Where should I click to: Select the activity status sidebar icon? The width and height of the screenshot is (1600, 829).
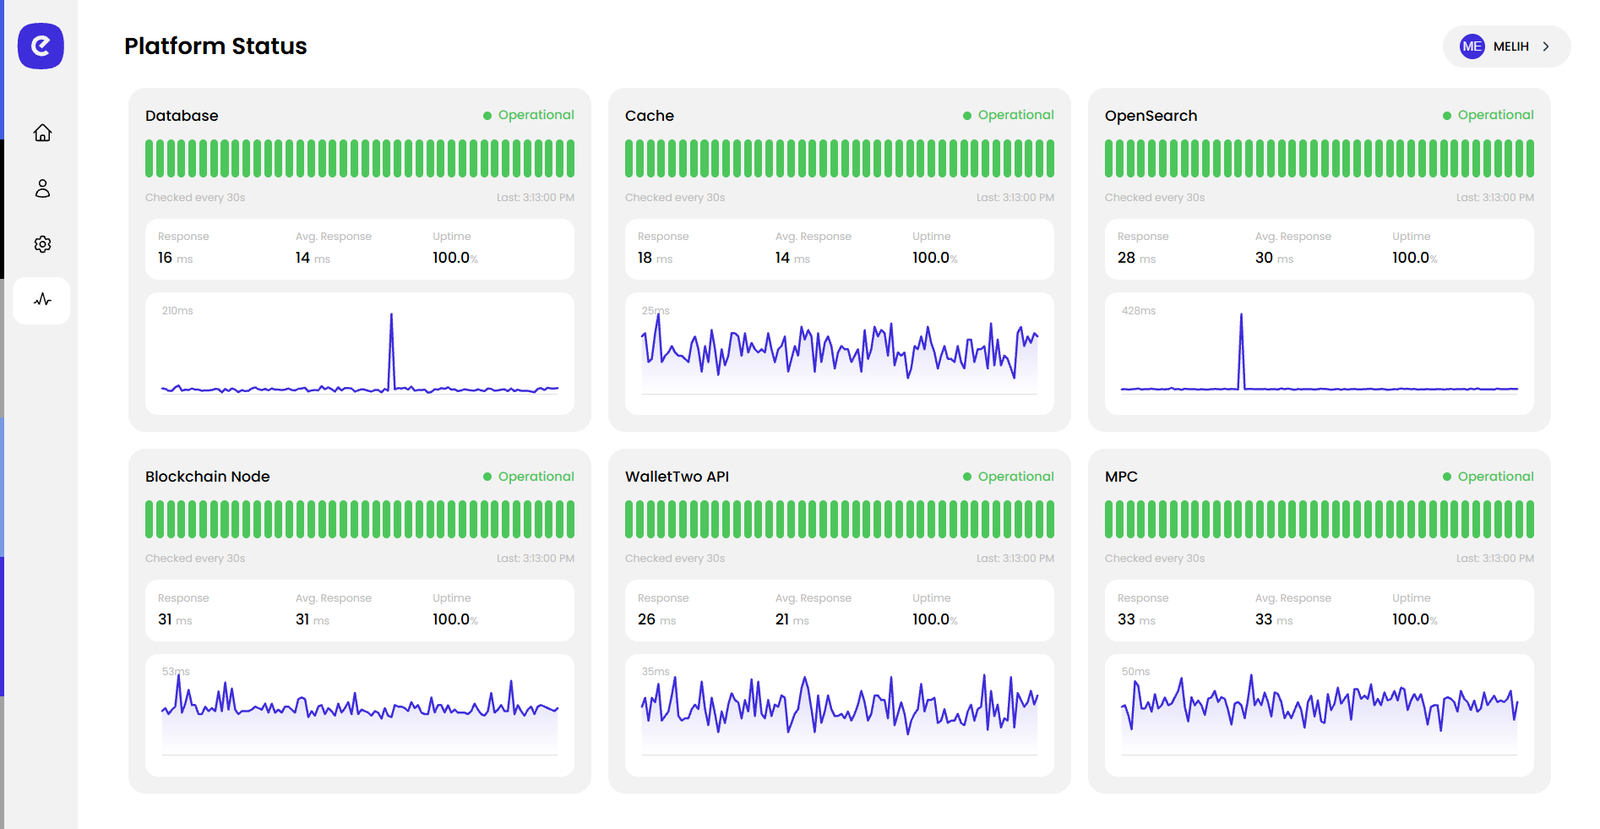pyautogui.click(x=42, y=299)
